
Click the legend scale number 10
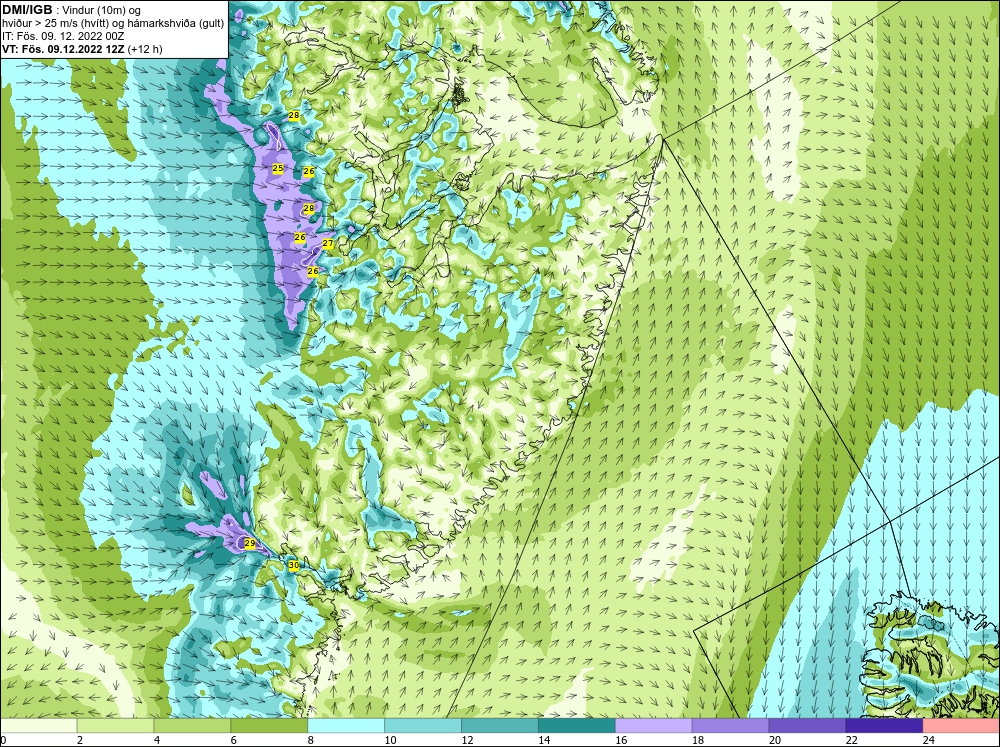[390, 740]
